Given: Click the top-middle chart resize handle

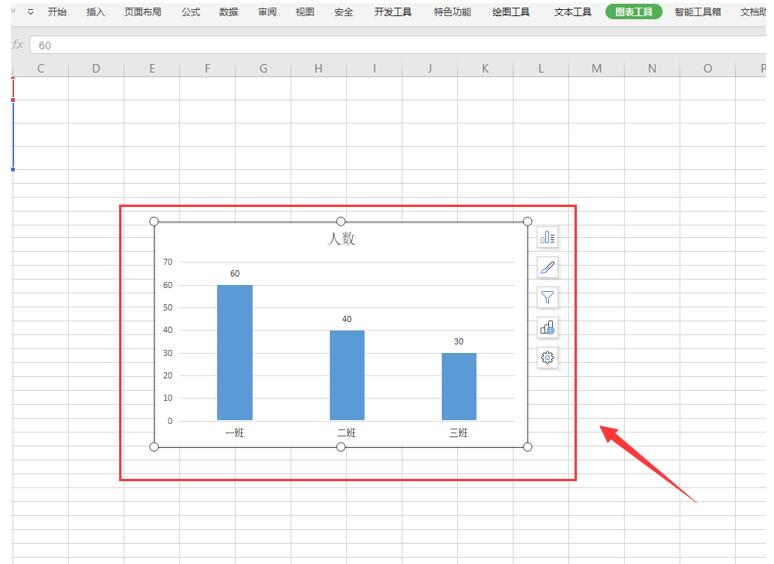Looking at the screenshot, I should pyautogui.click(x=341, y=222).
